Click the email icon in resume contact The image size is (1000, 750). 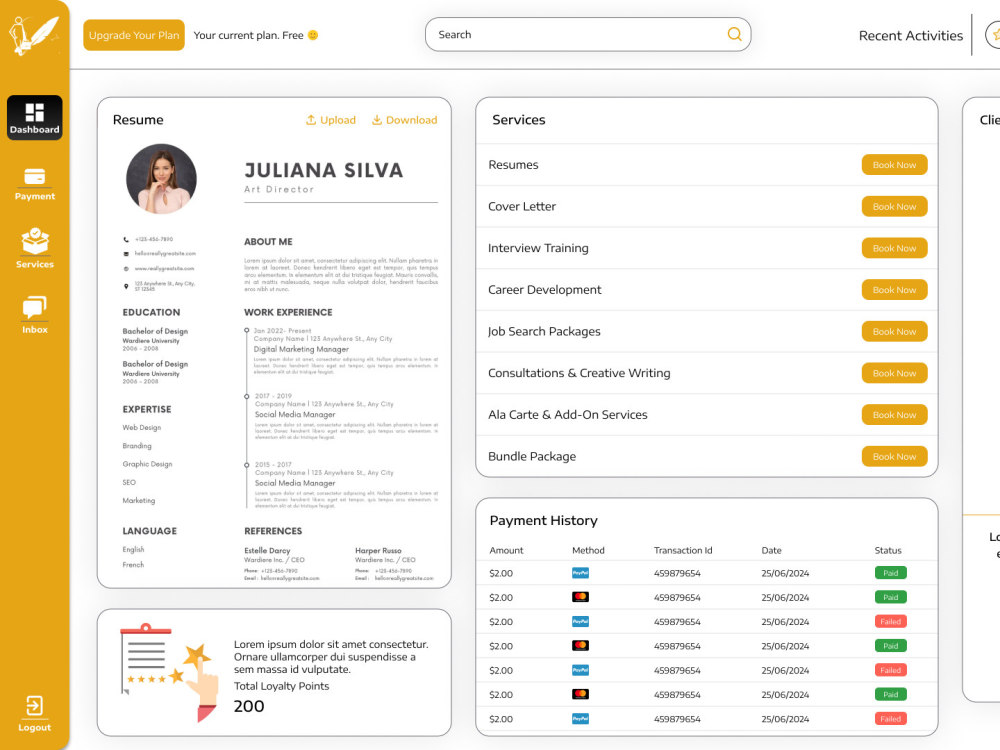[126, 254]
